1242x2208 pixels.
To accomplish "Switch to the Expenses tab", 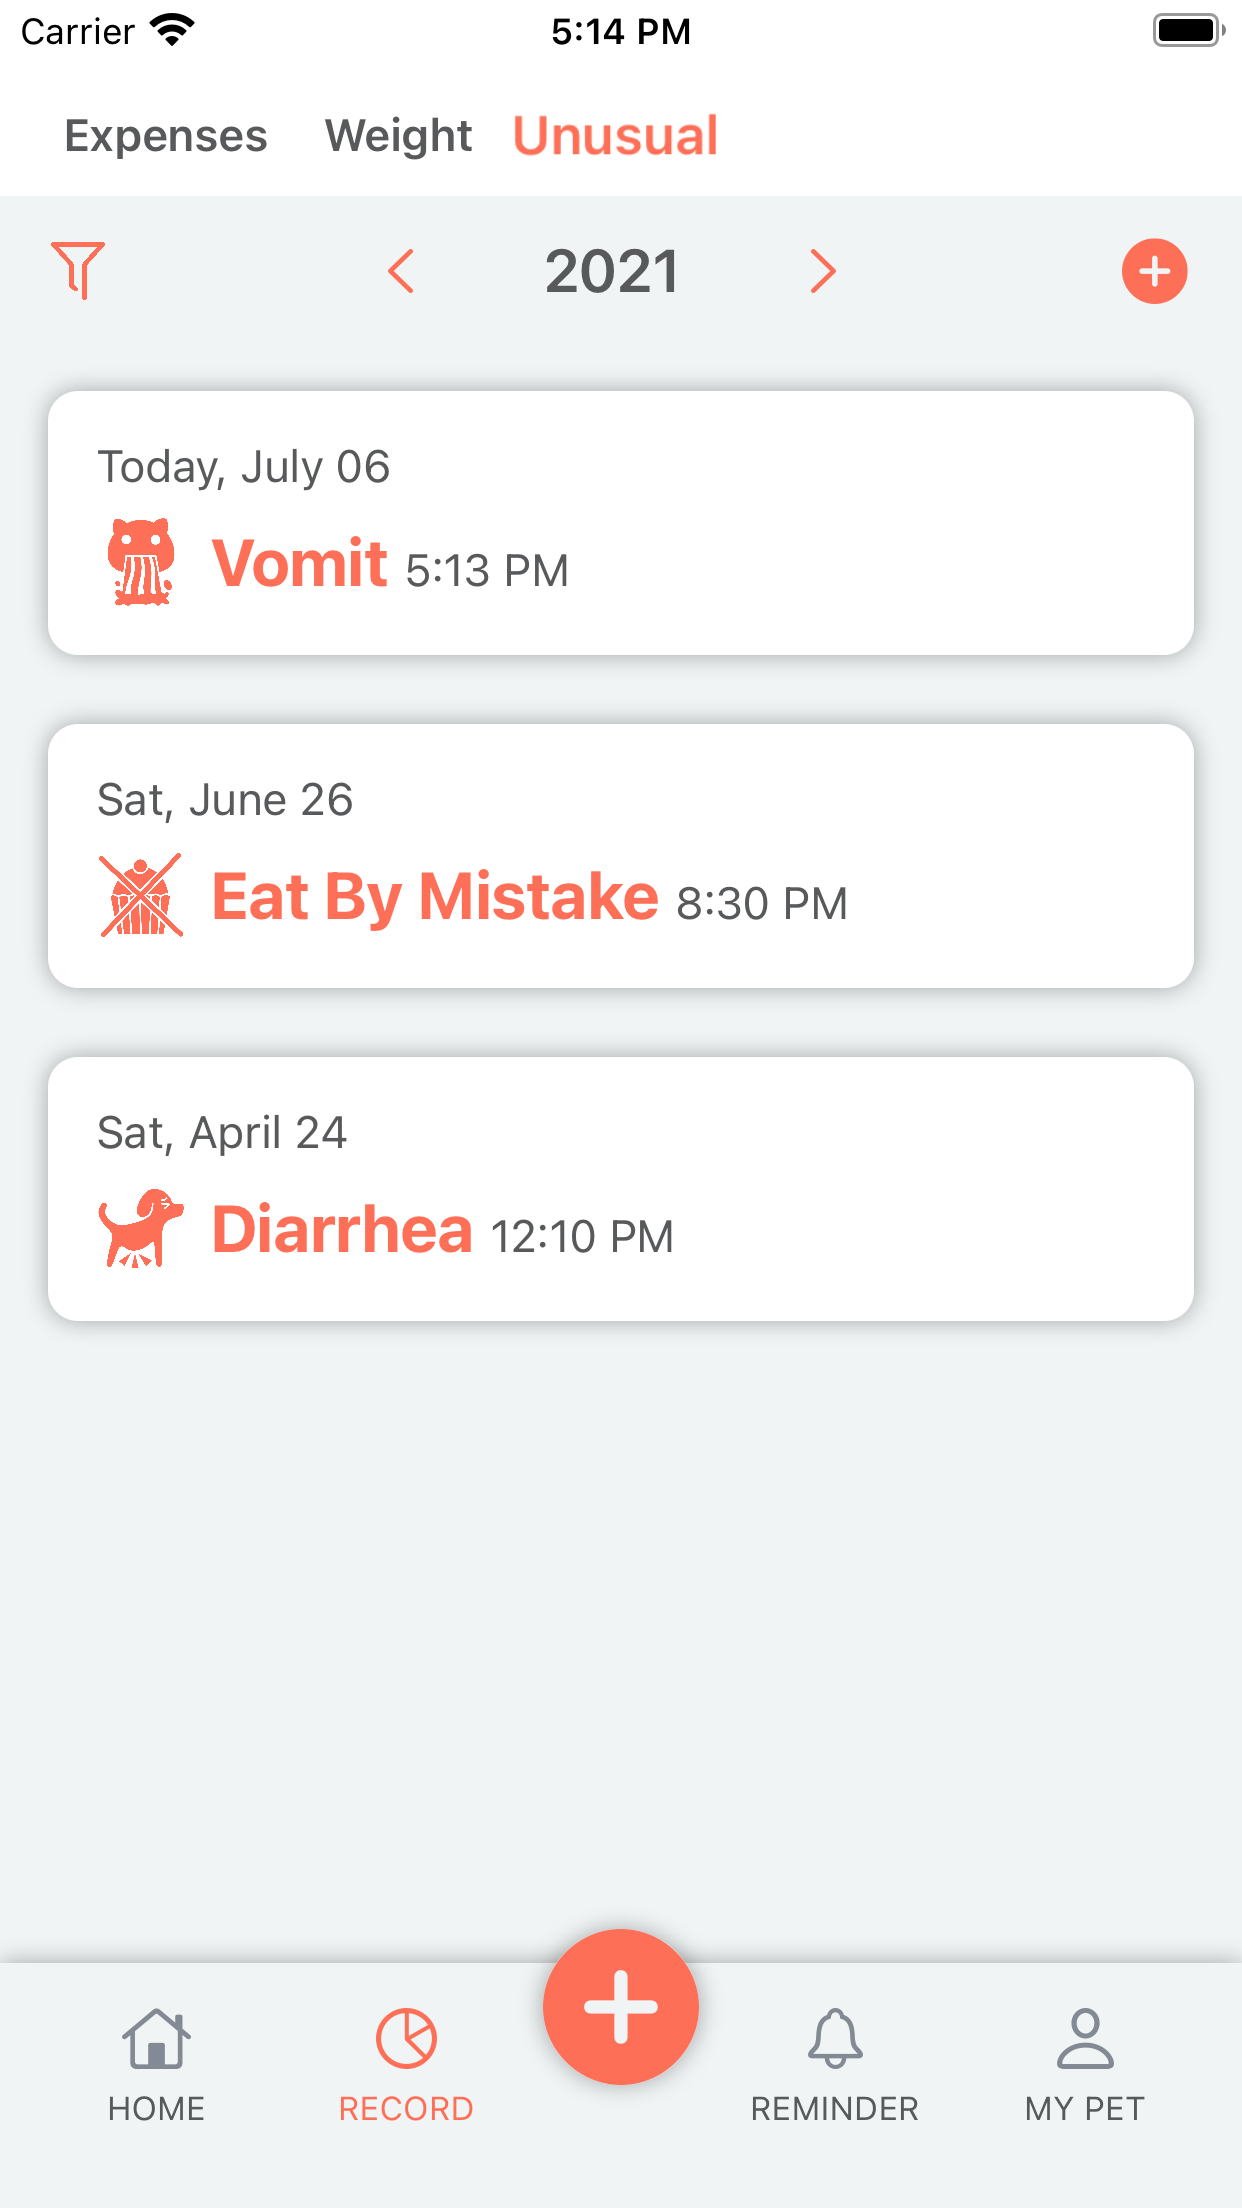I will pos(166,136).
